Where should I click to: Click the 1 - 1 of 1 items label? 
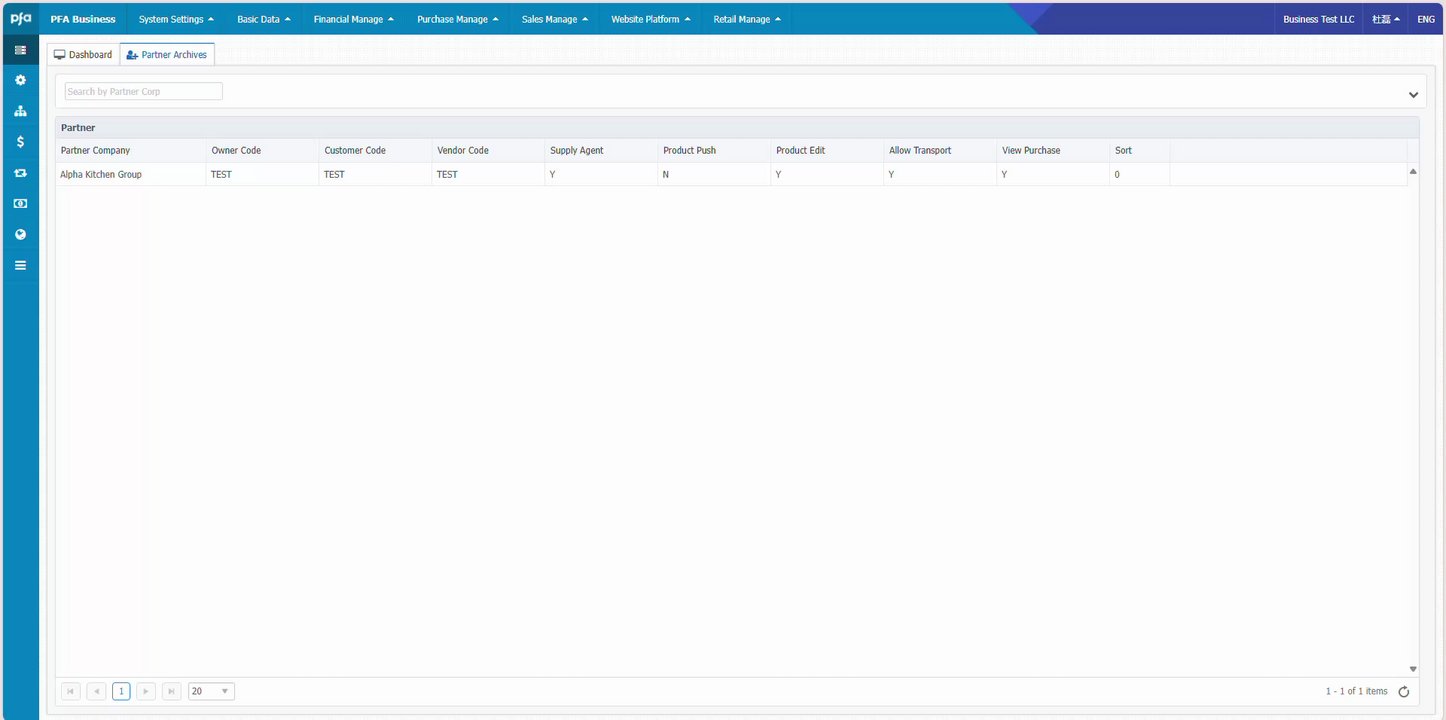coord(1357,691)
